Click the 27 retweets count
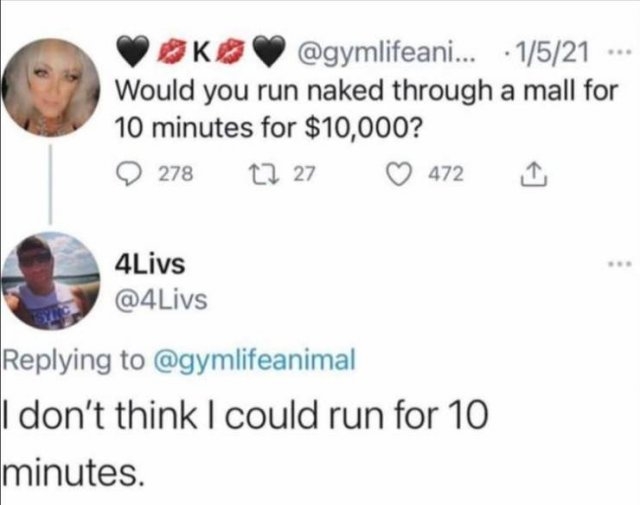Viewport: 640px width, 505px height. [305, 174]
